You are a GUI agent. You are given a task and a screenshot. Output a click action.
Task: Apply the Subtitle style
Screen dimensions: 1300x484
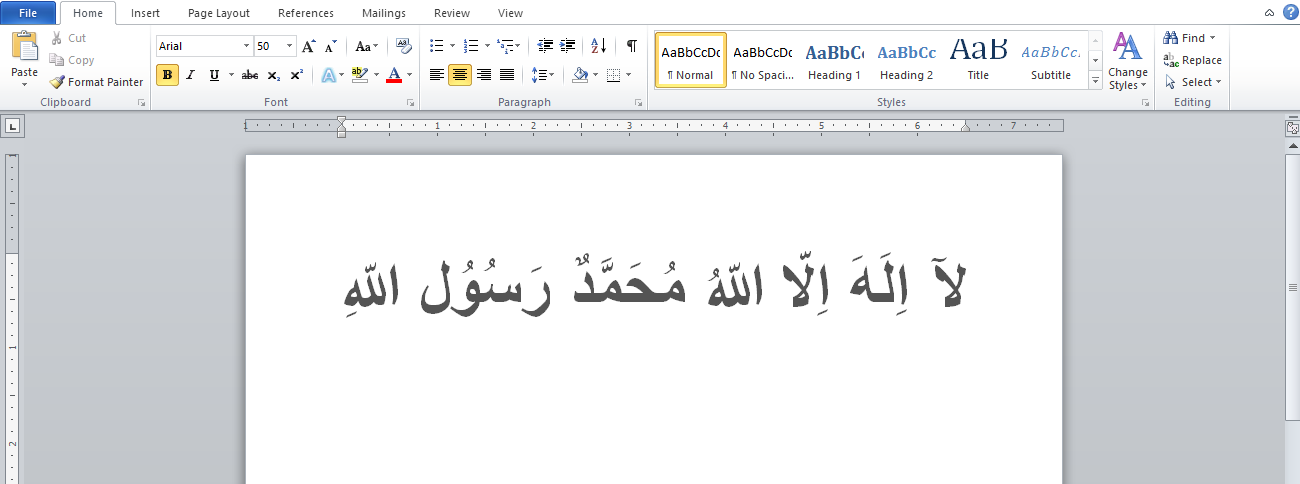pos(1051,60)
